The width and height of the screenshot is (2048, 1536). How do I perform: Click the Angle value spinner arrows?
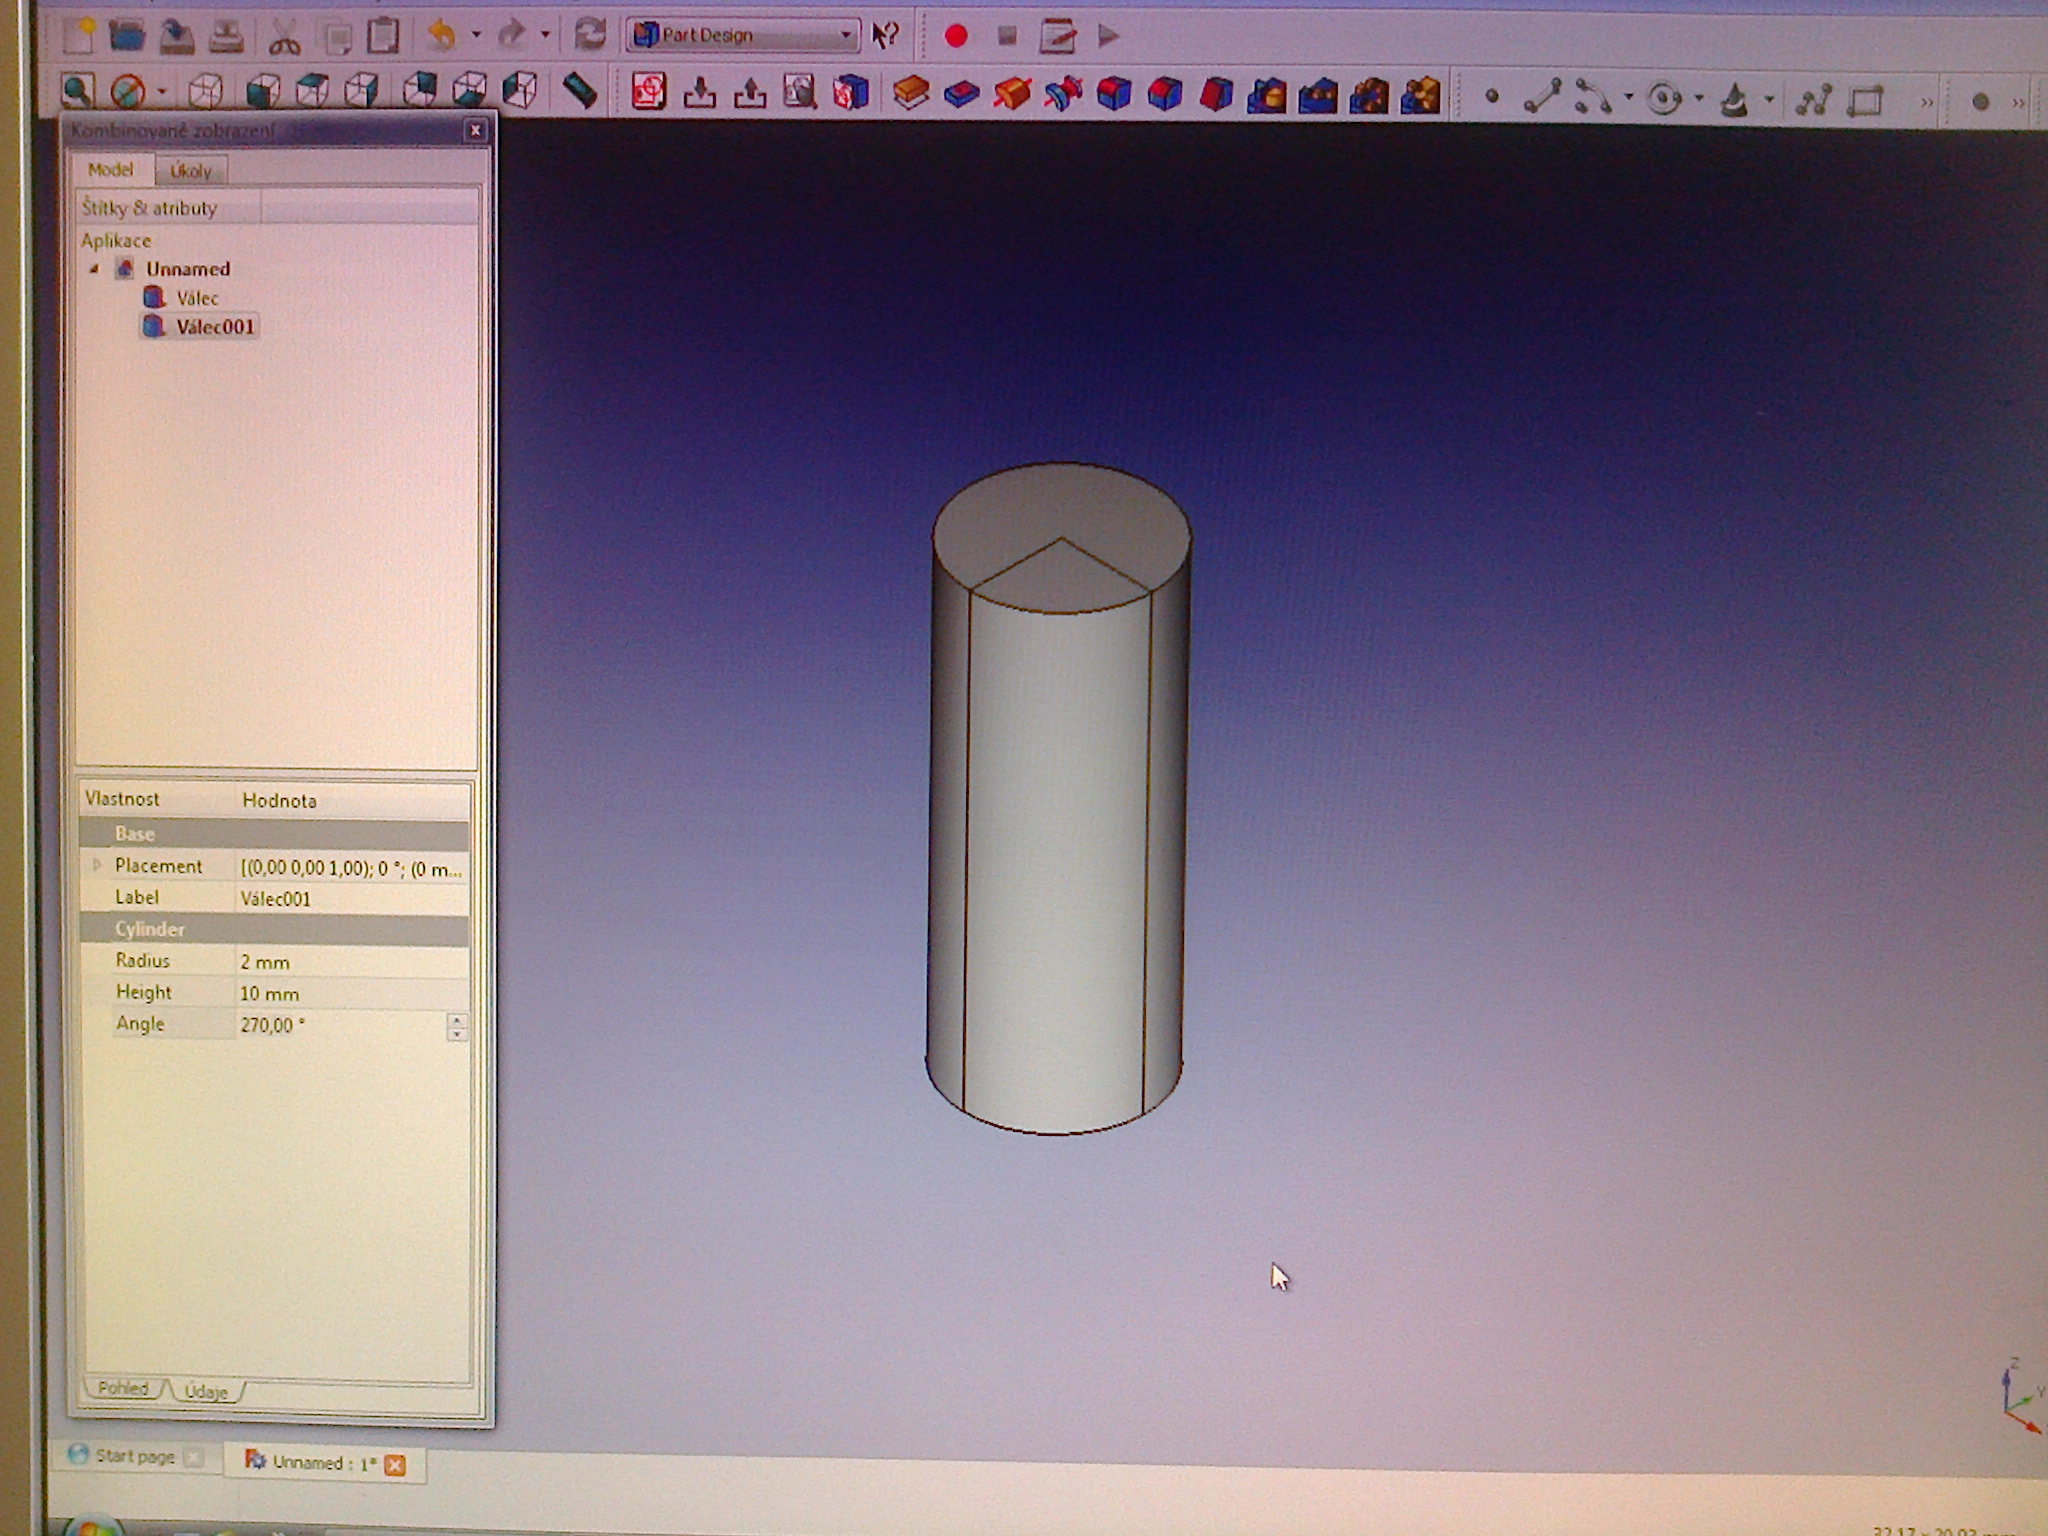457,1026
